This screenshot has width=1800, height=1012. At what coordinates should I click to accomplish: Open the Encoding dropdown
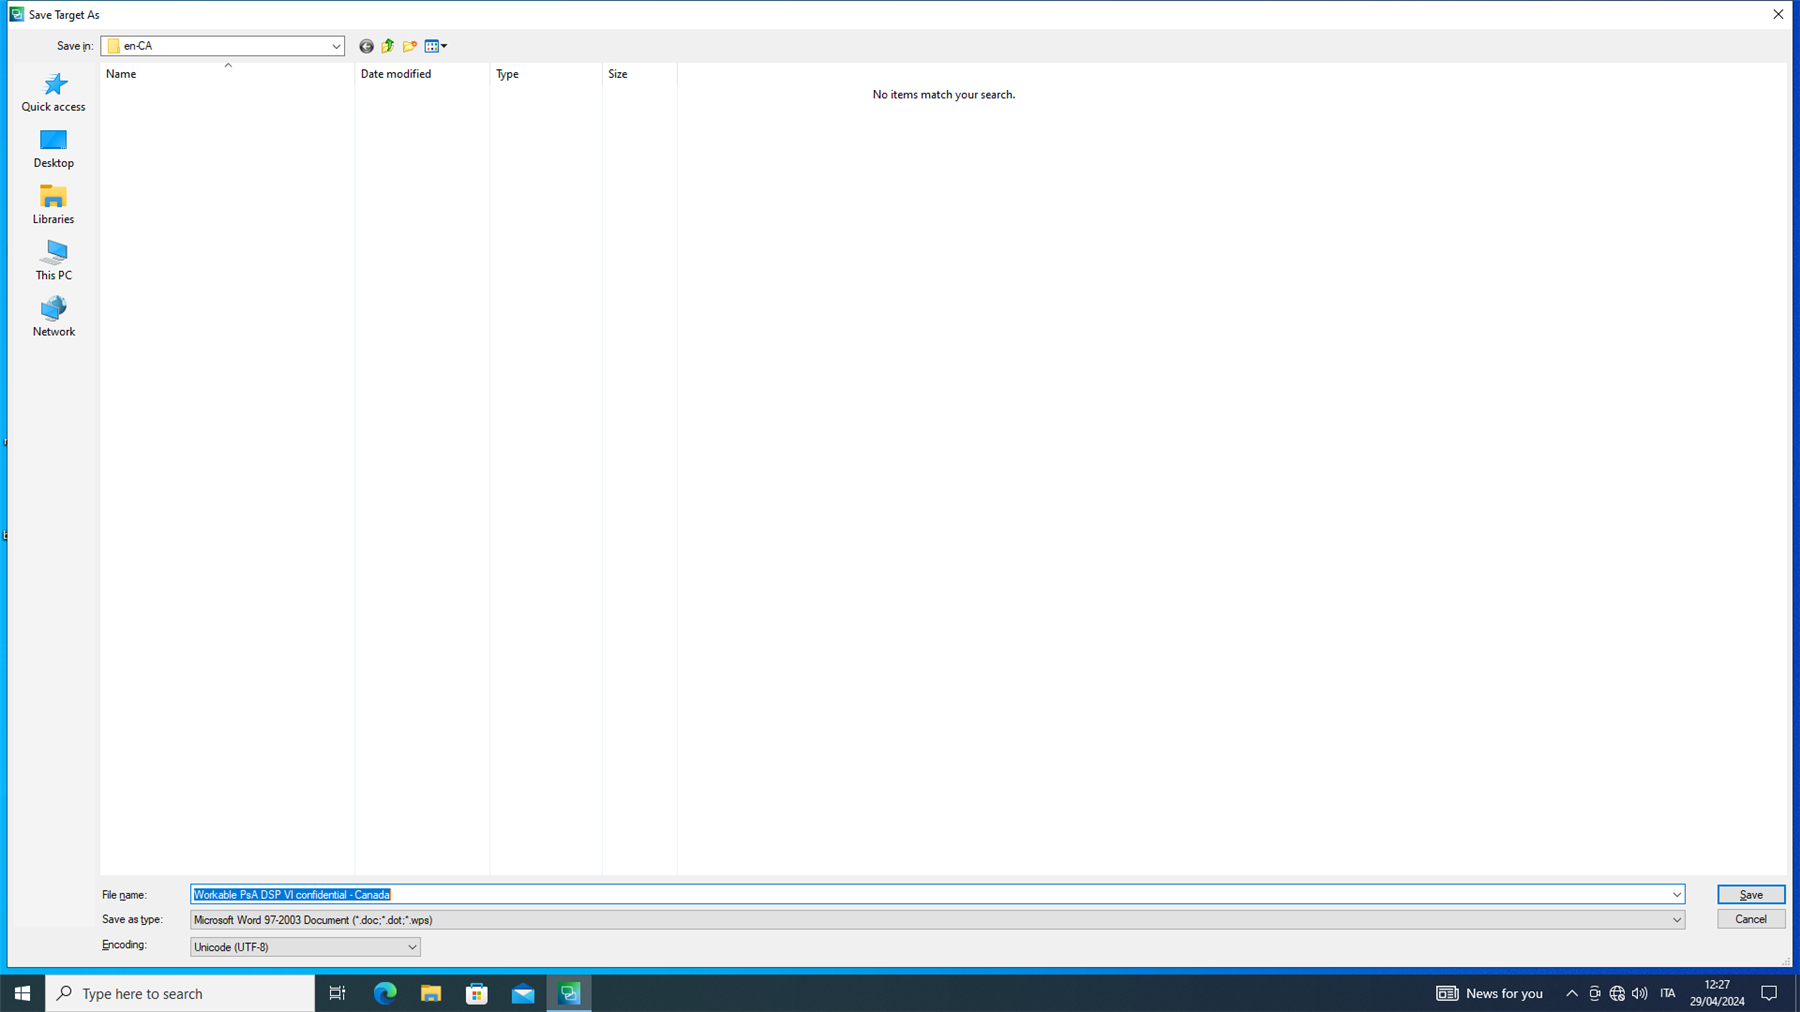coord(411,947)
